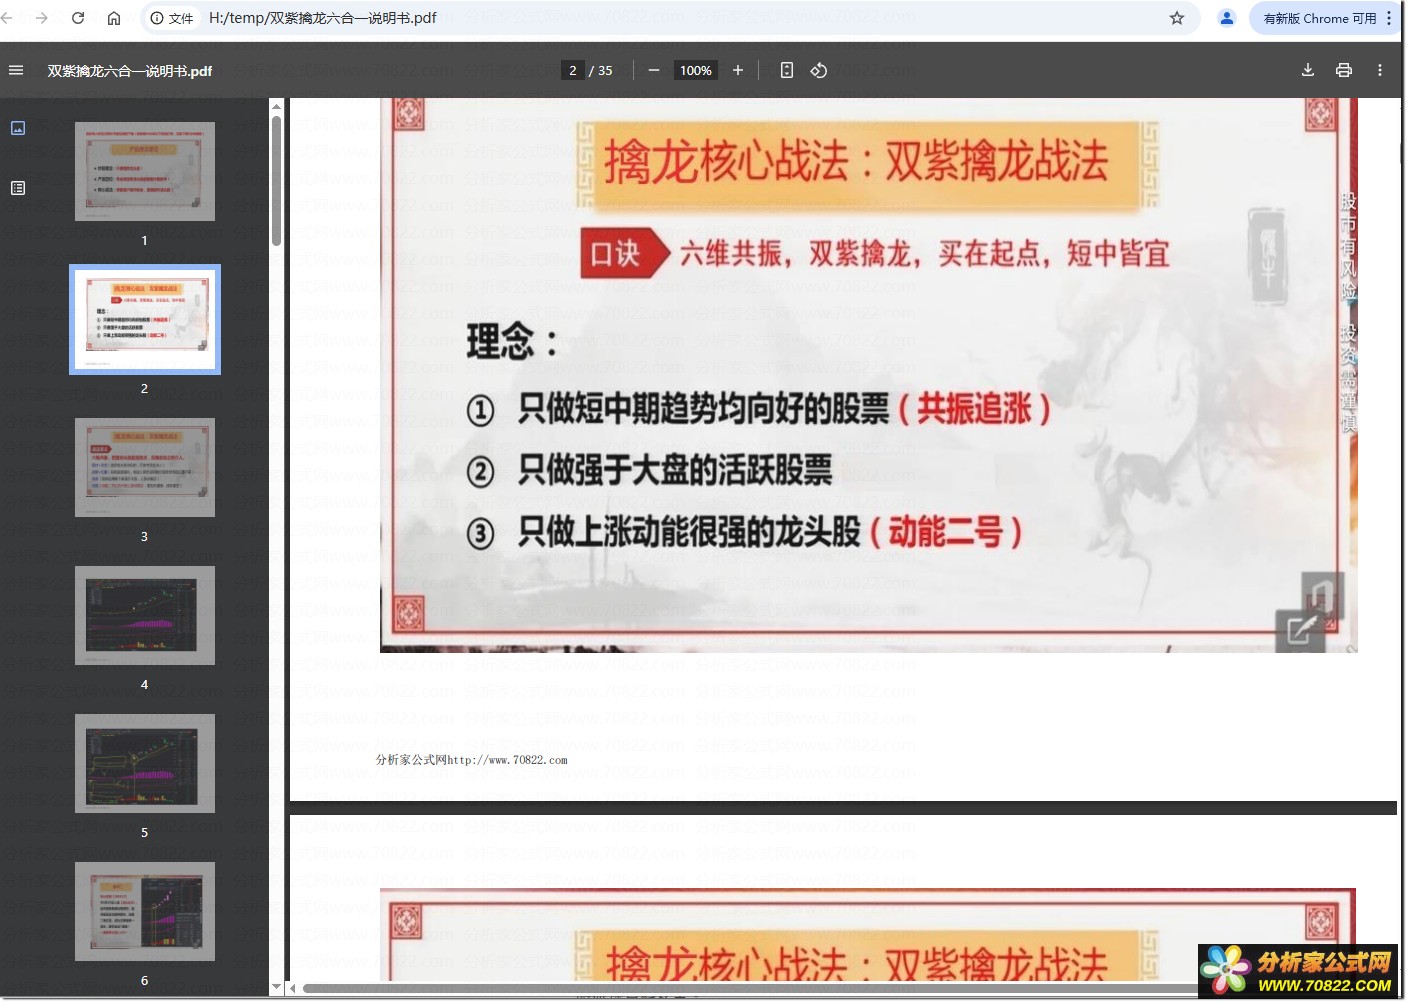Click the edit pencil icon on the slide
The image size is (1408, 1002).
1300,630
